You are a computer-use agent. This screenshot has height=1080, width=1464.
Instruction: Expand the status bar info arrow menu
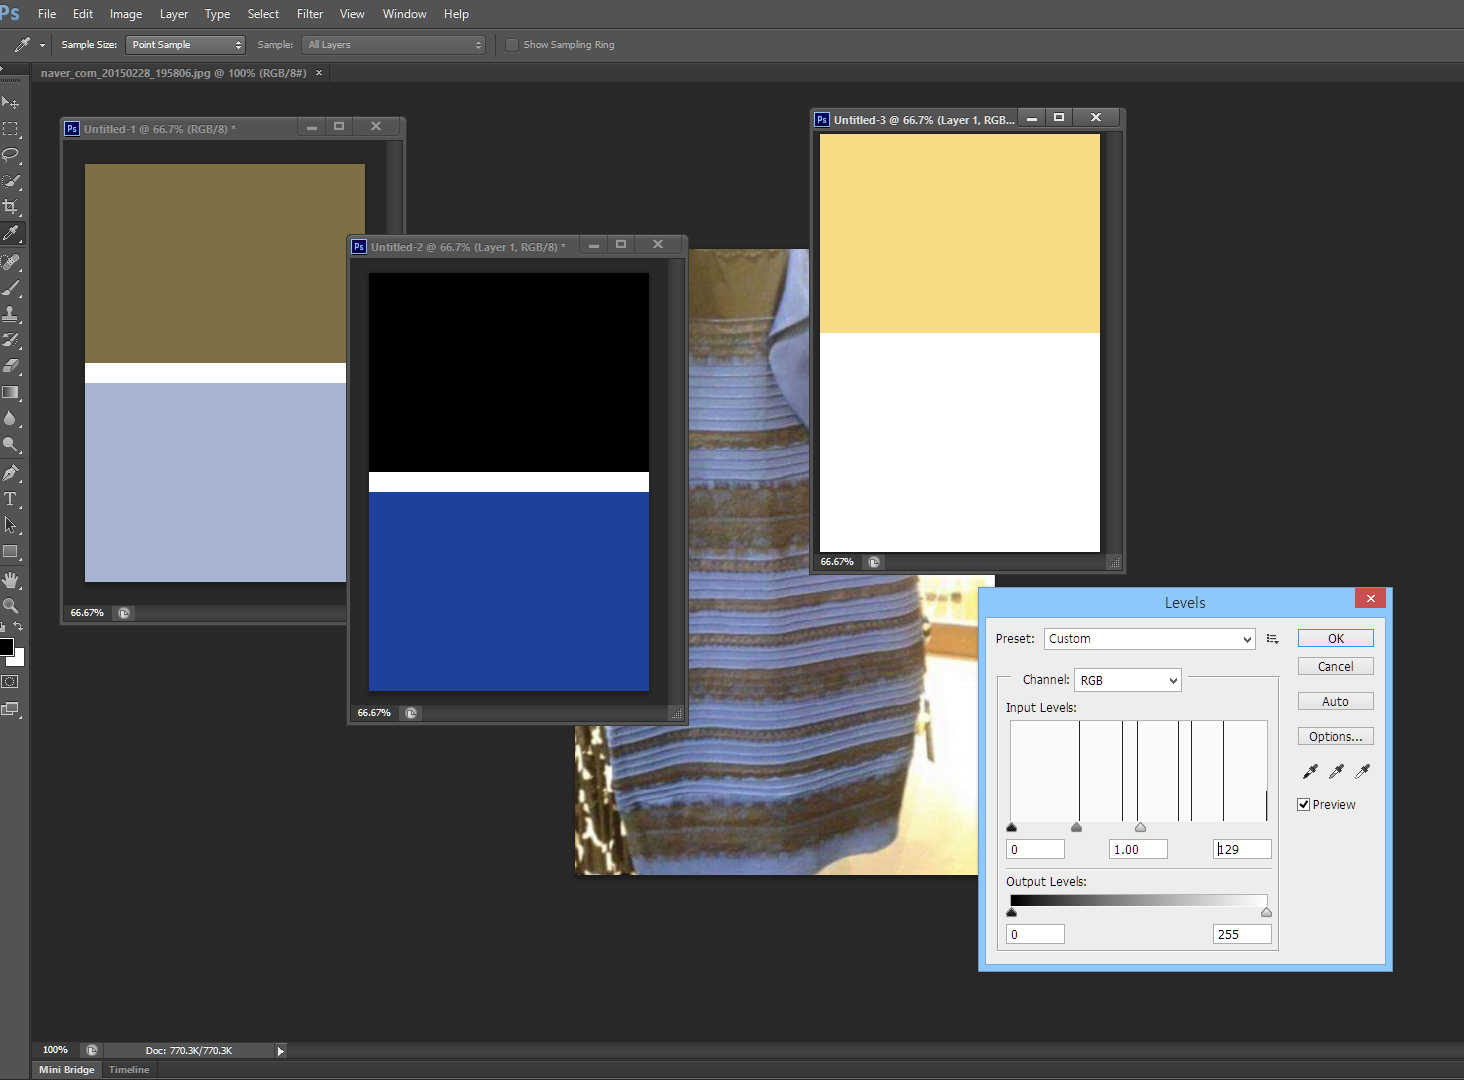click(281, 1051)
